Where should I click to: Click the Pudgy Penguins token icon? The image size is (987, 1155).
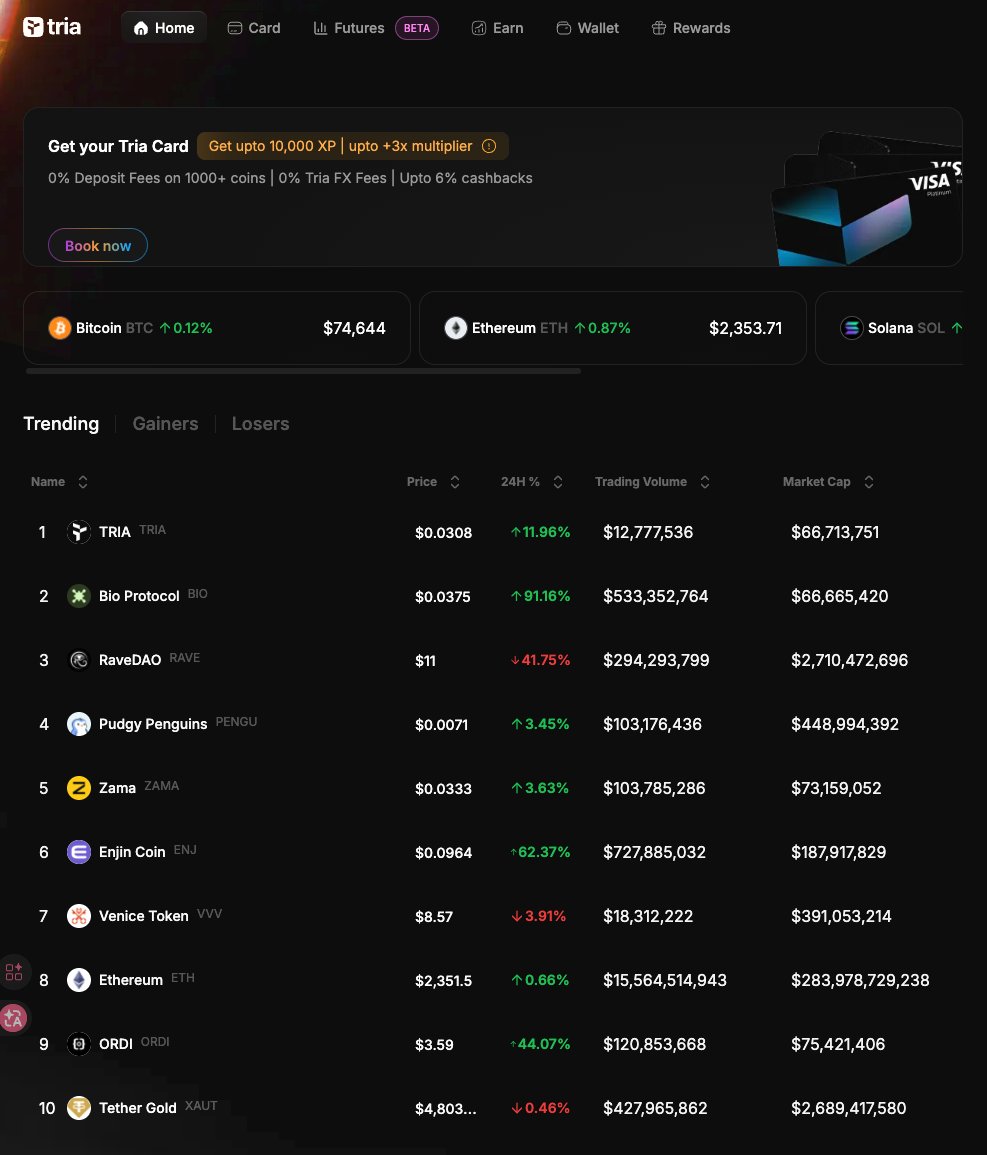pyautogui.click(x=79, y=724)
